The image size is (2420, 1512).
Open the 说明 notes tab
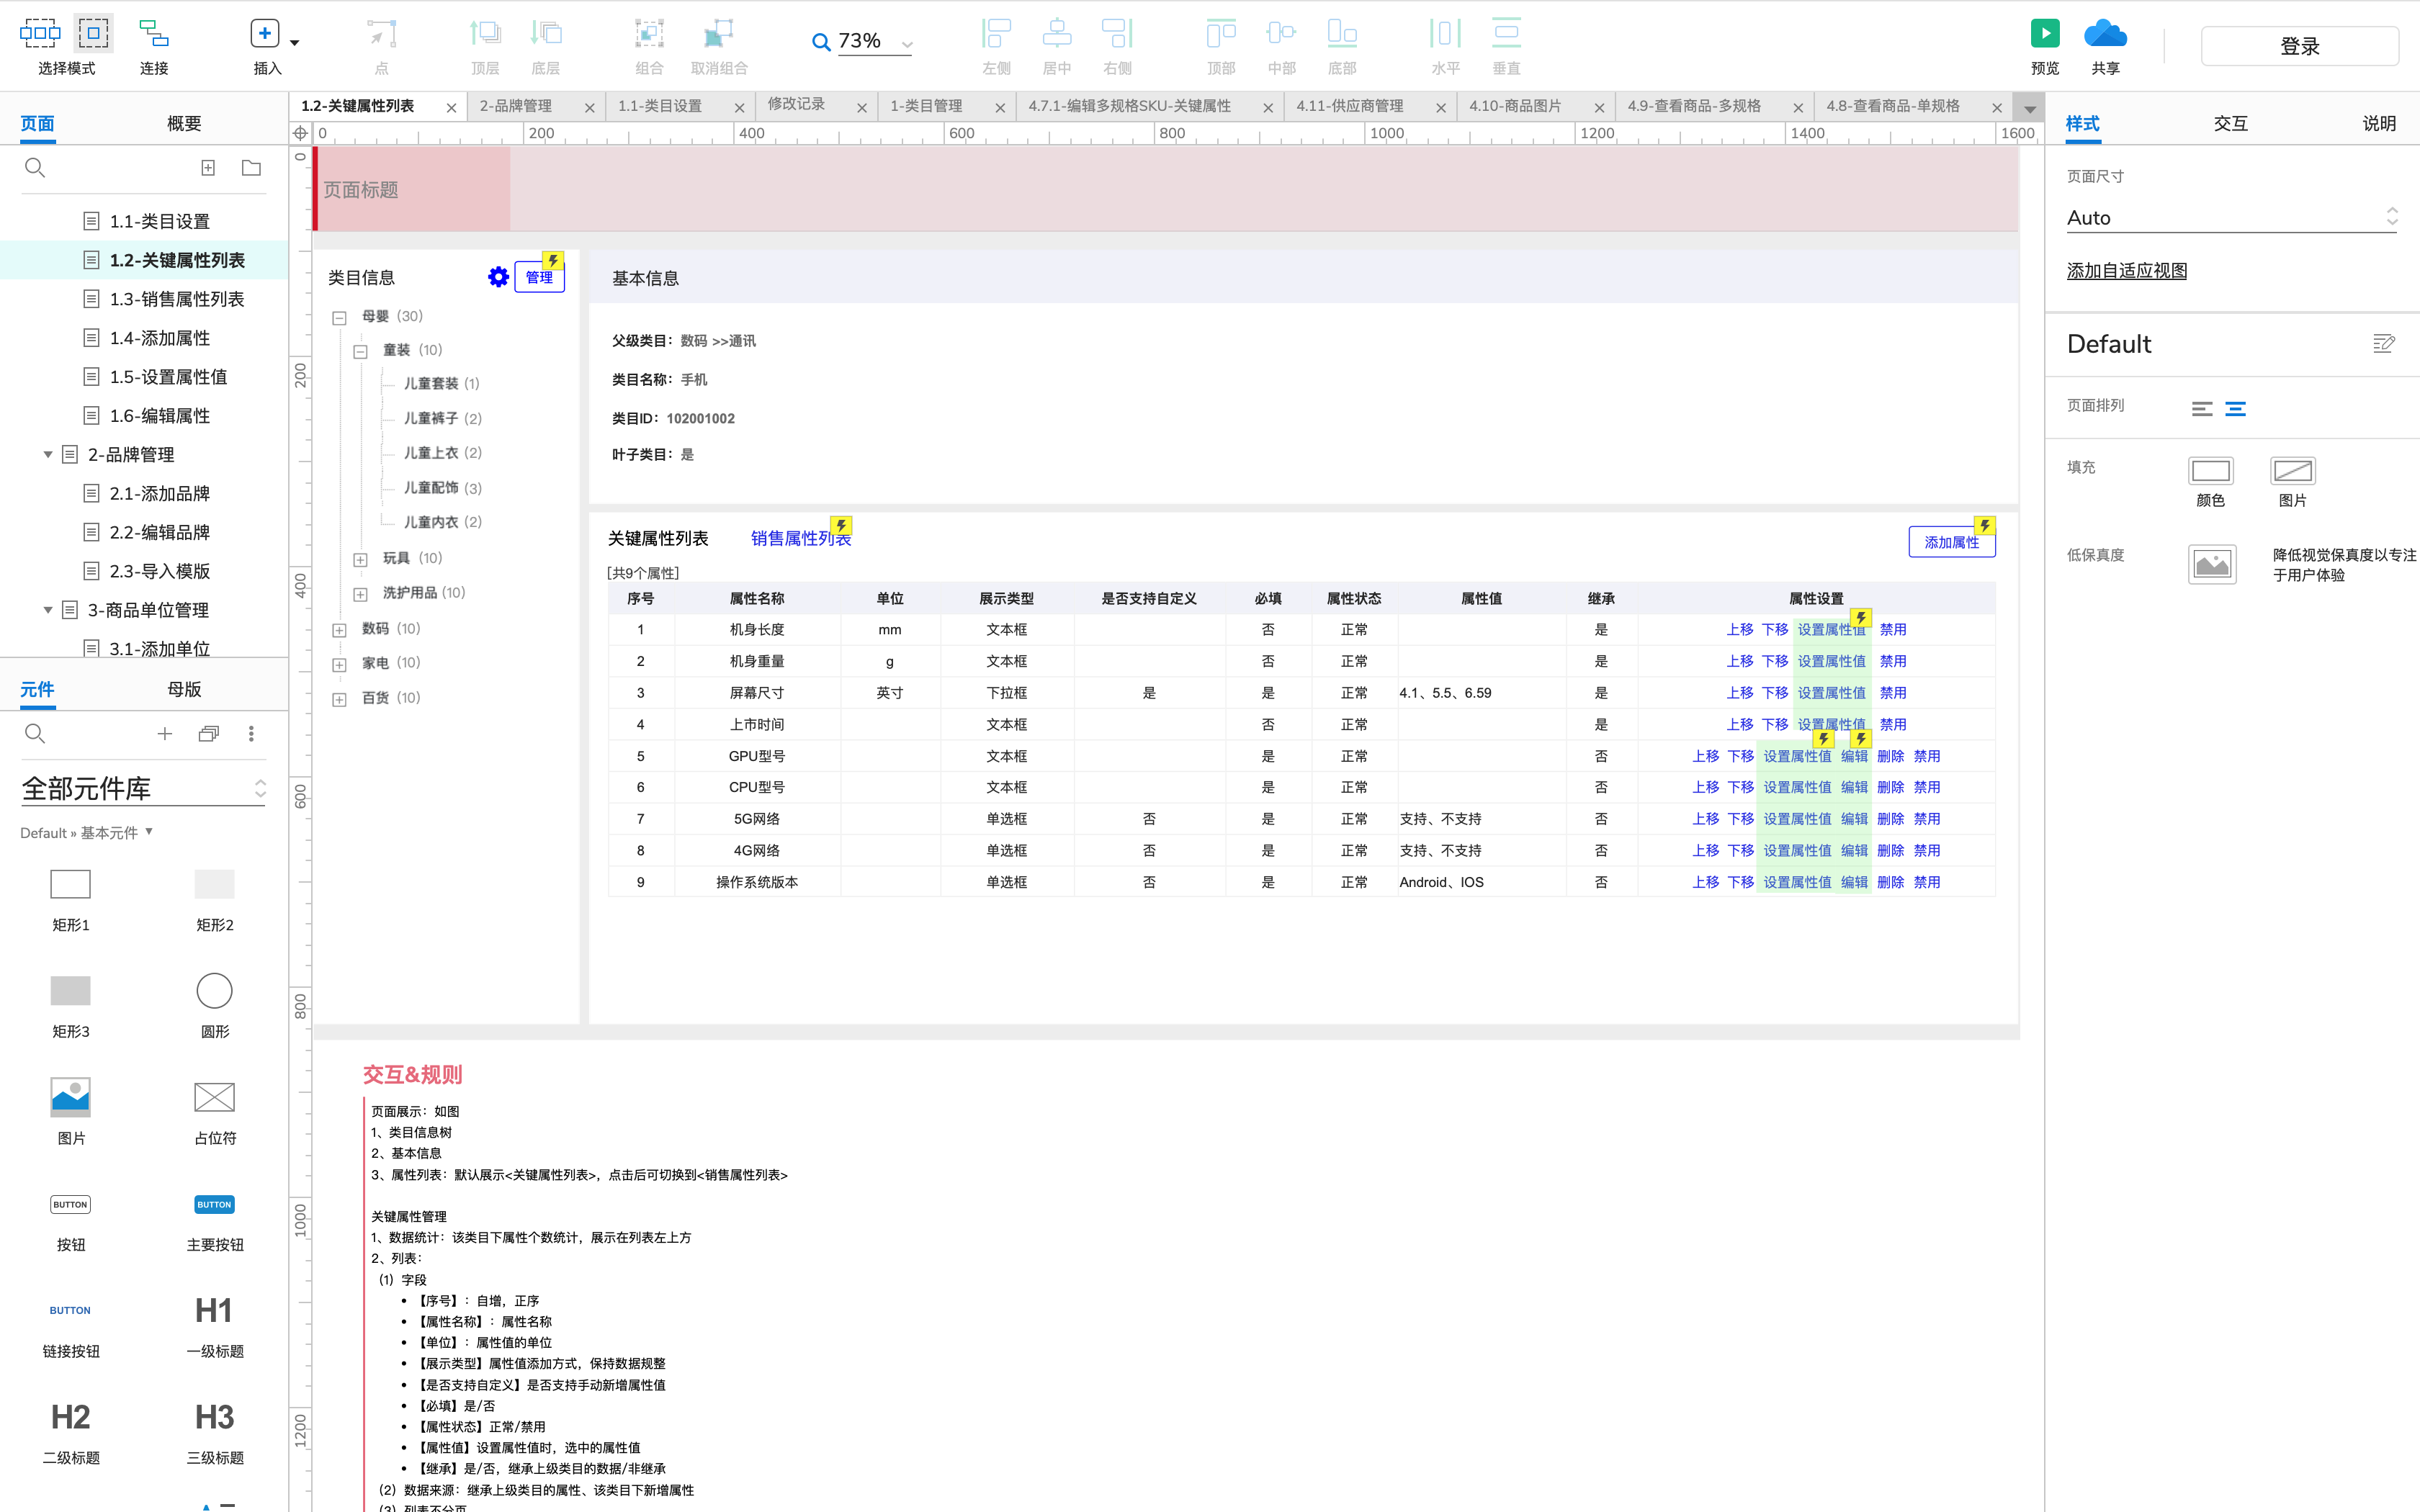(2379, 123)
